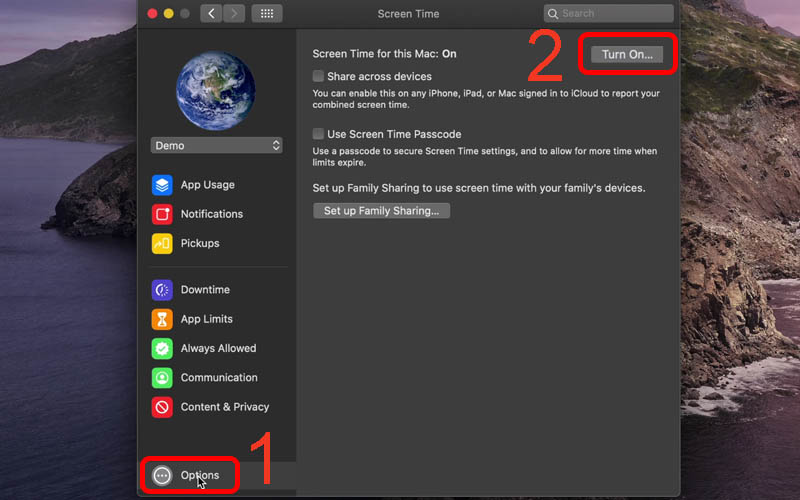Click the Options ellipsis icon
Image resolution: width=800 pixels, height=500 pixels.
click(162, 476)
